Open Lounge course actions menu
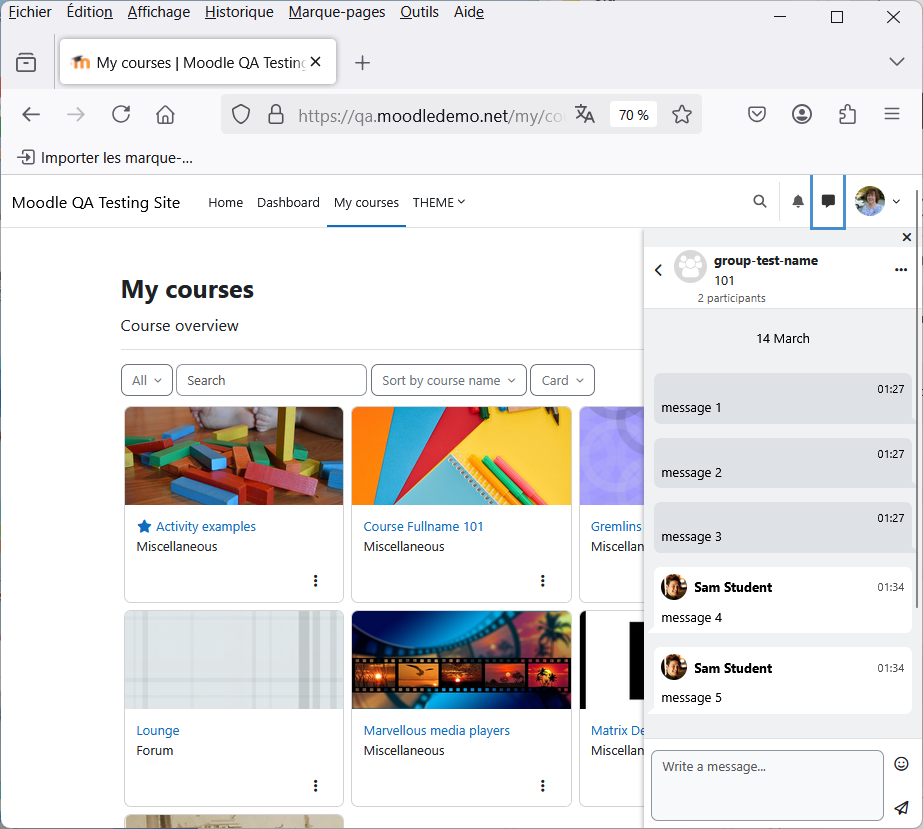Viewport: 923px width, 829px height. 316,785
